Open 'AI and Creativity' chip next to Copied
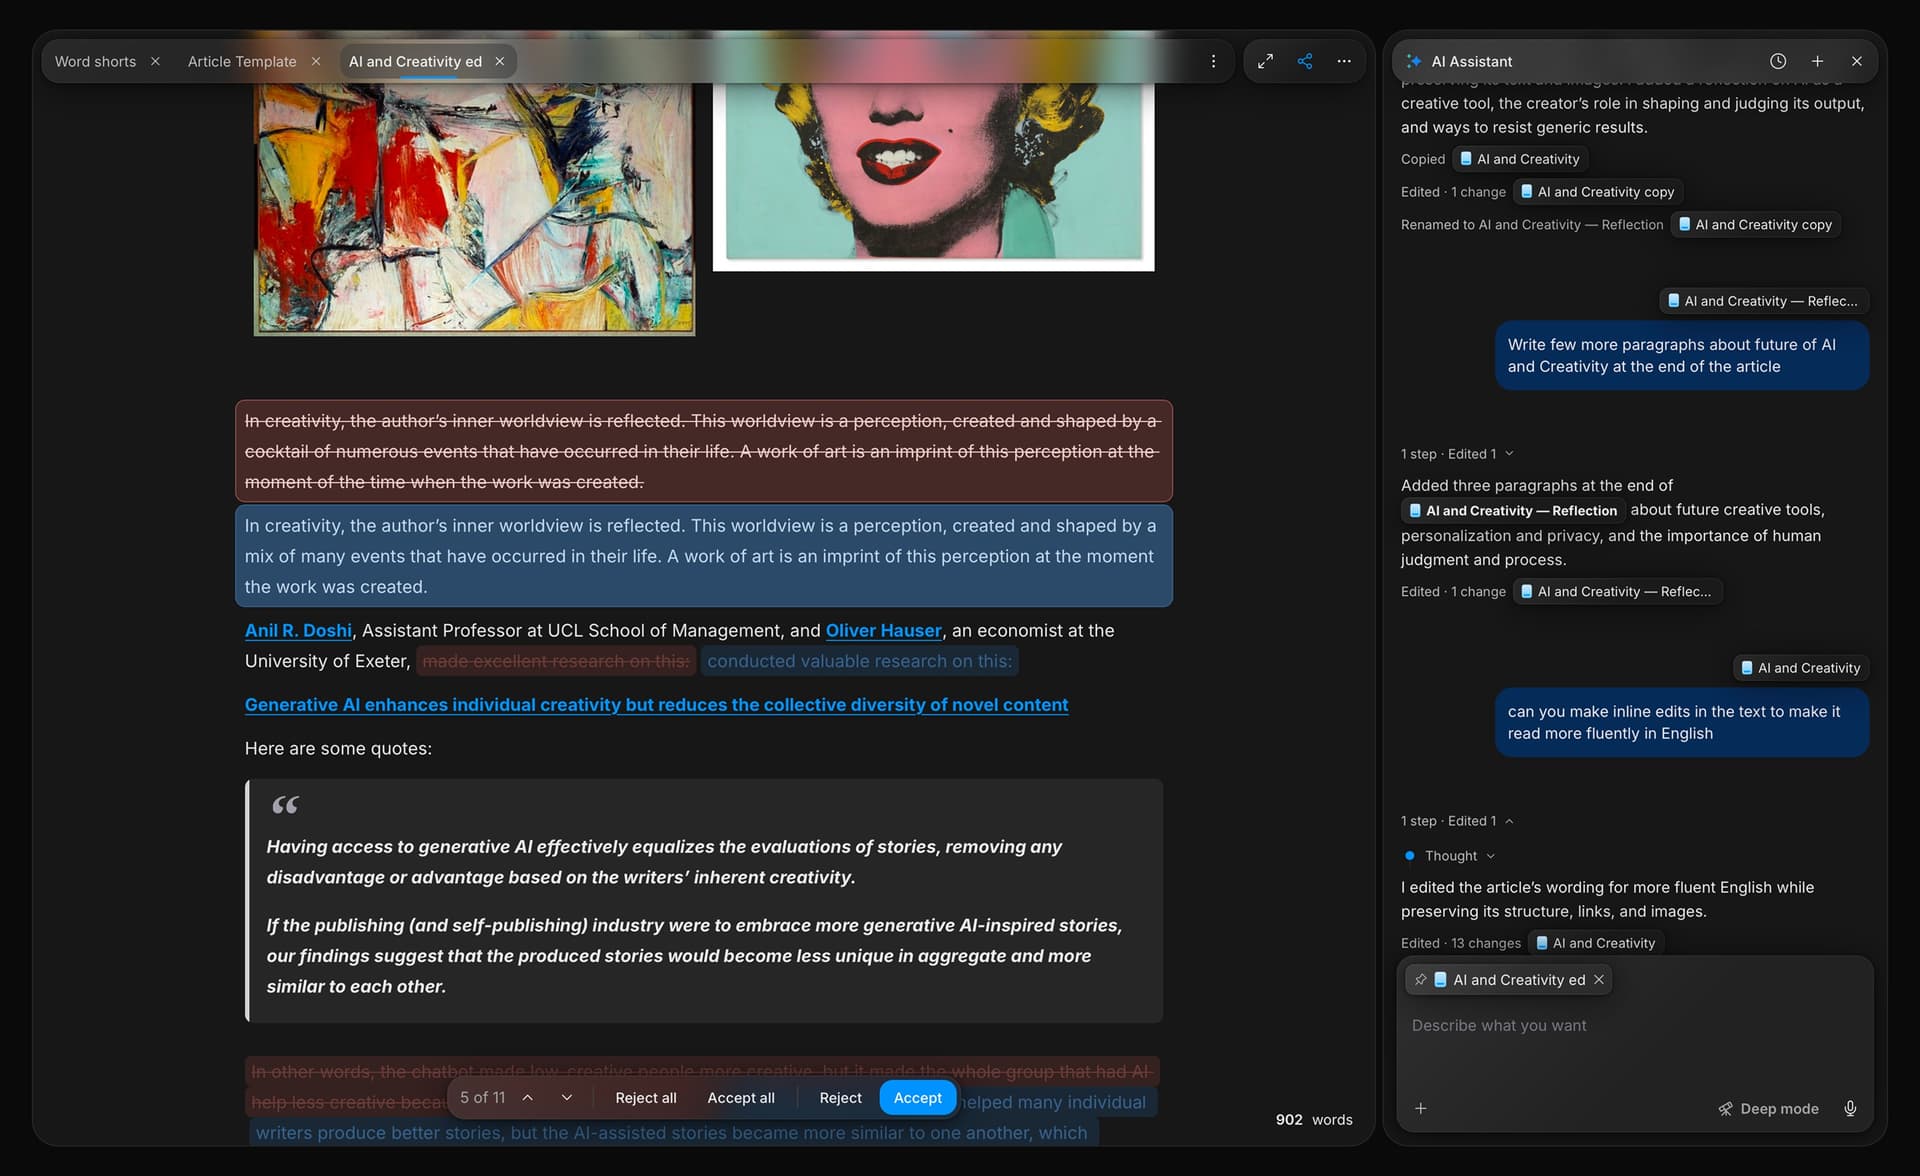The image size is (1920, 1176). click(1520, 159)
